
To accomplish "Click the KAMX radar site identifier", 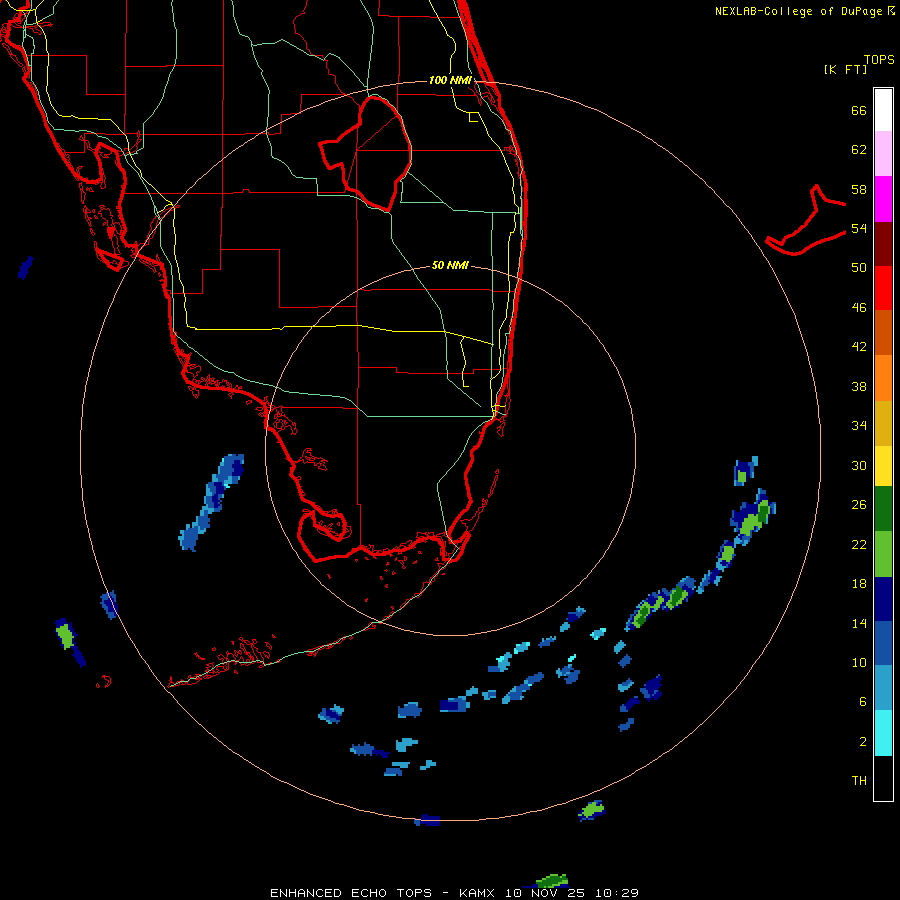I will 478,893.
